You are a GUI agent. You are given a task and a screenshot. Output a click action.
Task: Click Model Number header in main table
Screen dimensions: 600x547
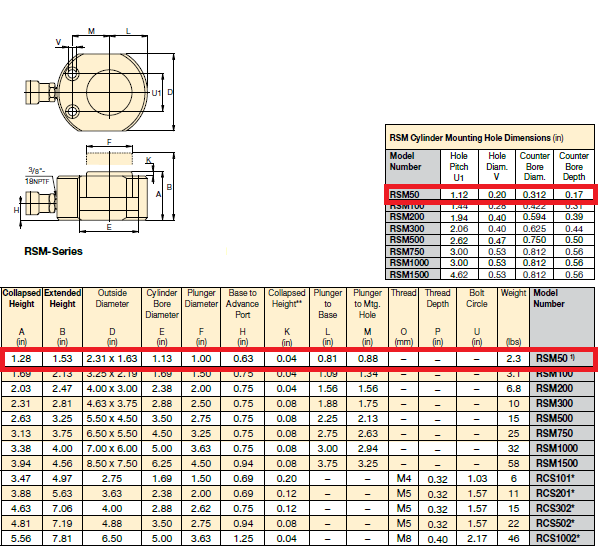click(x=549, y=298)
